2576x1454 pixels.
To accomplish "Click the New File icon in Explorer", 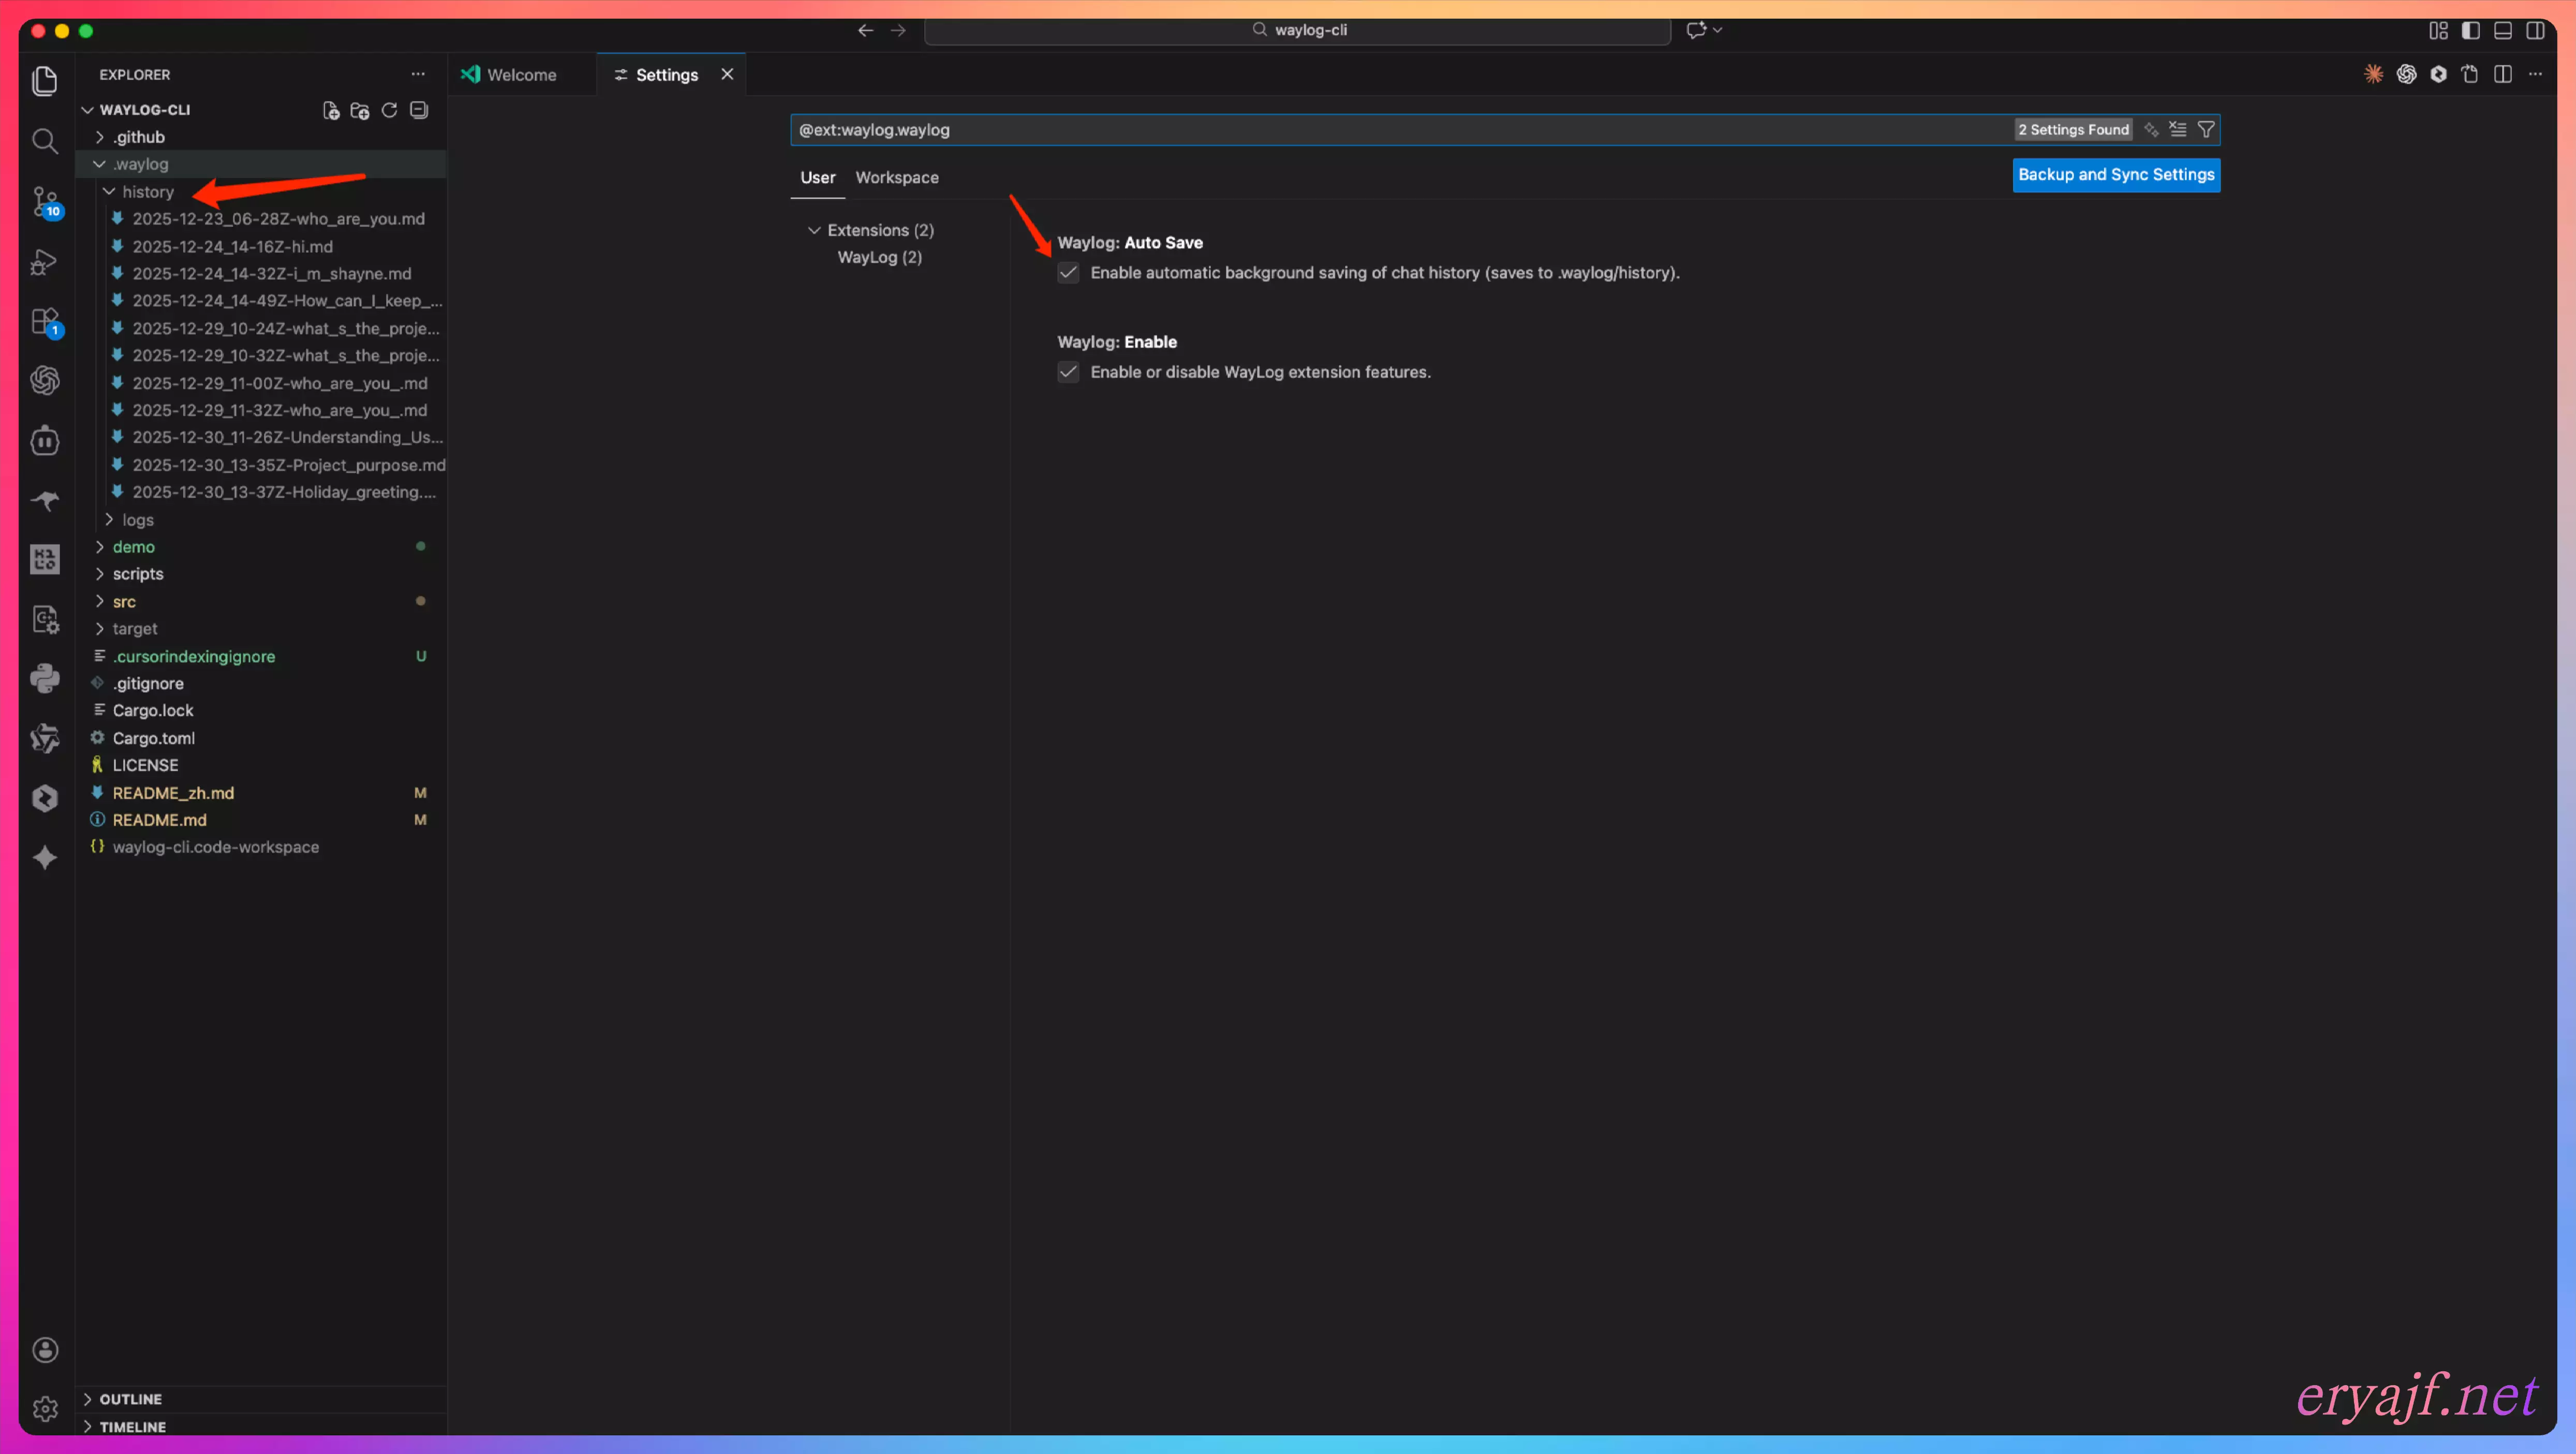I will (x=330, y=110).
